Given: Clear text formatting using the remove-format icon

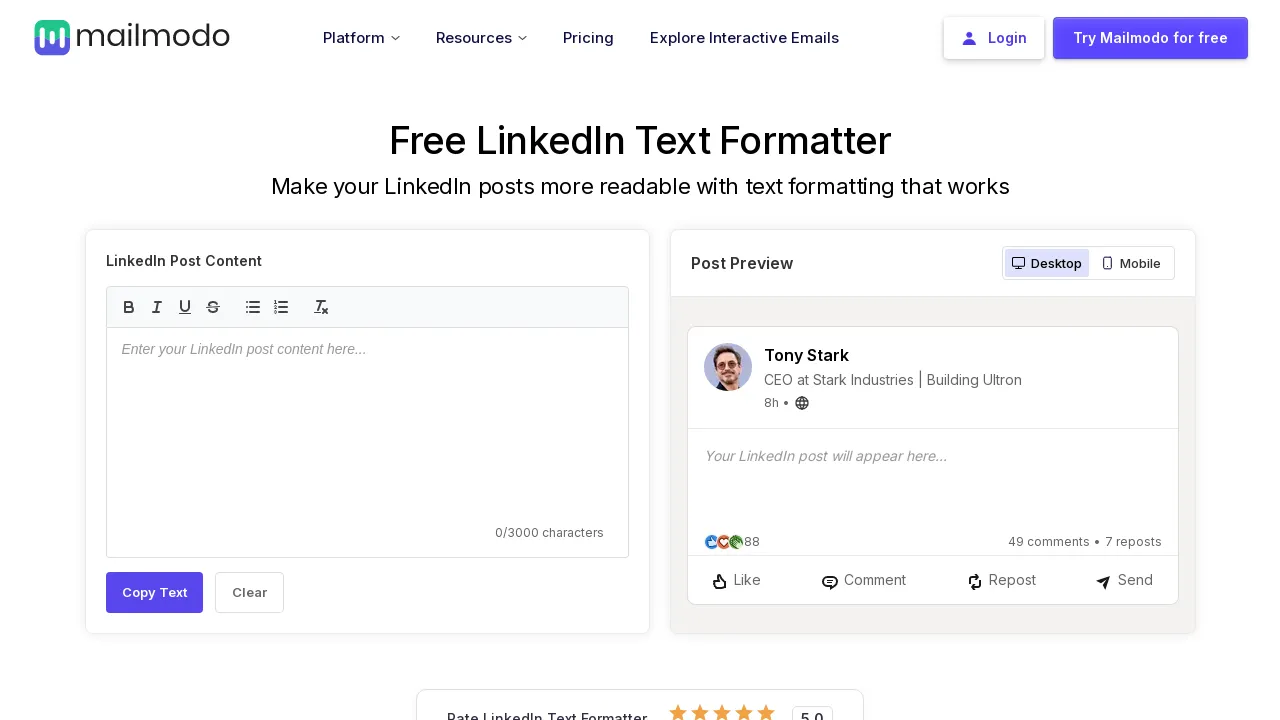Looking at the screenshot, I should (321, 307).
